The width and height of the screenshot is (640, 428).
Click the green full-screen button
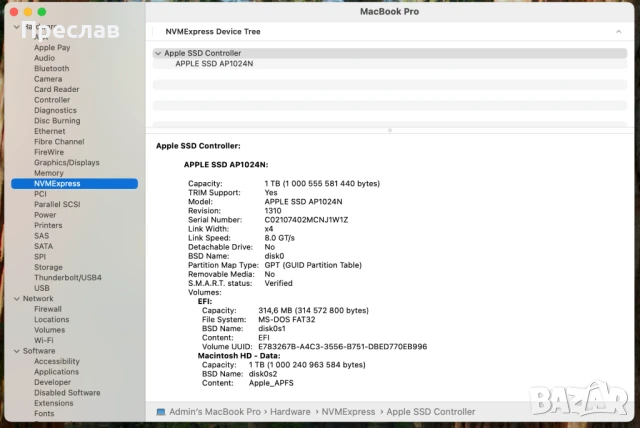pos(42,12)
